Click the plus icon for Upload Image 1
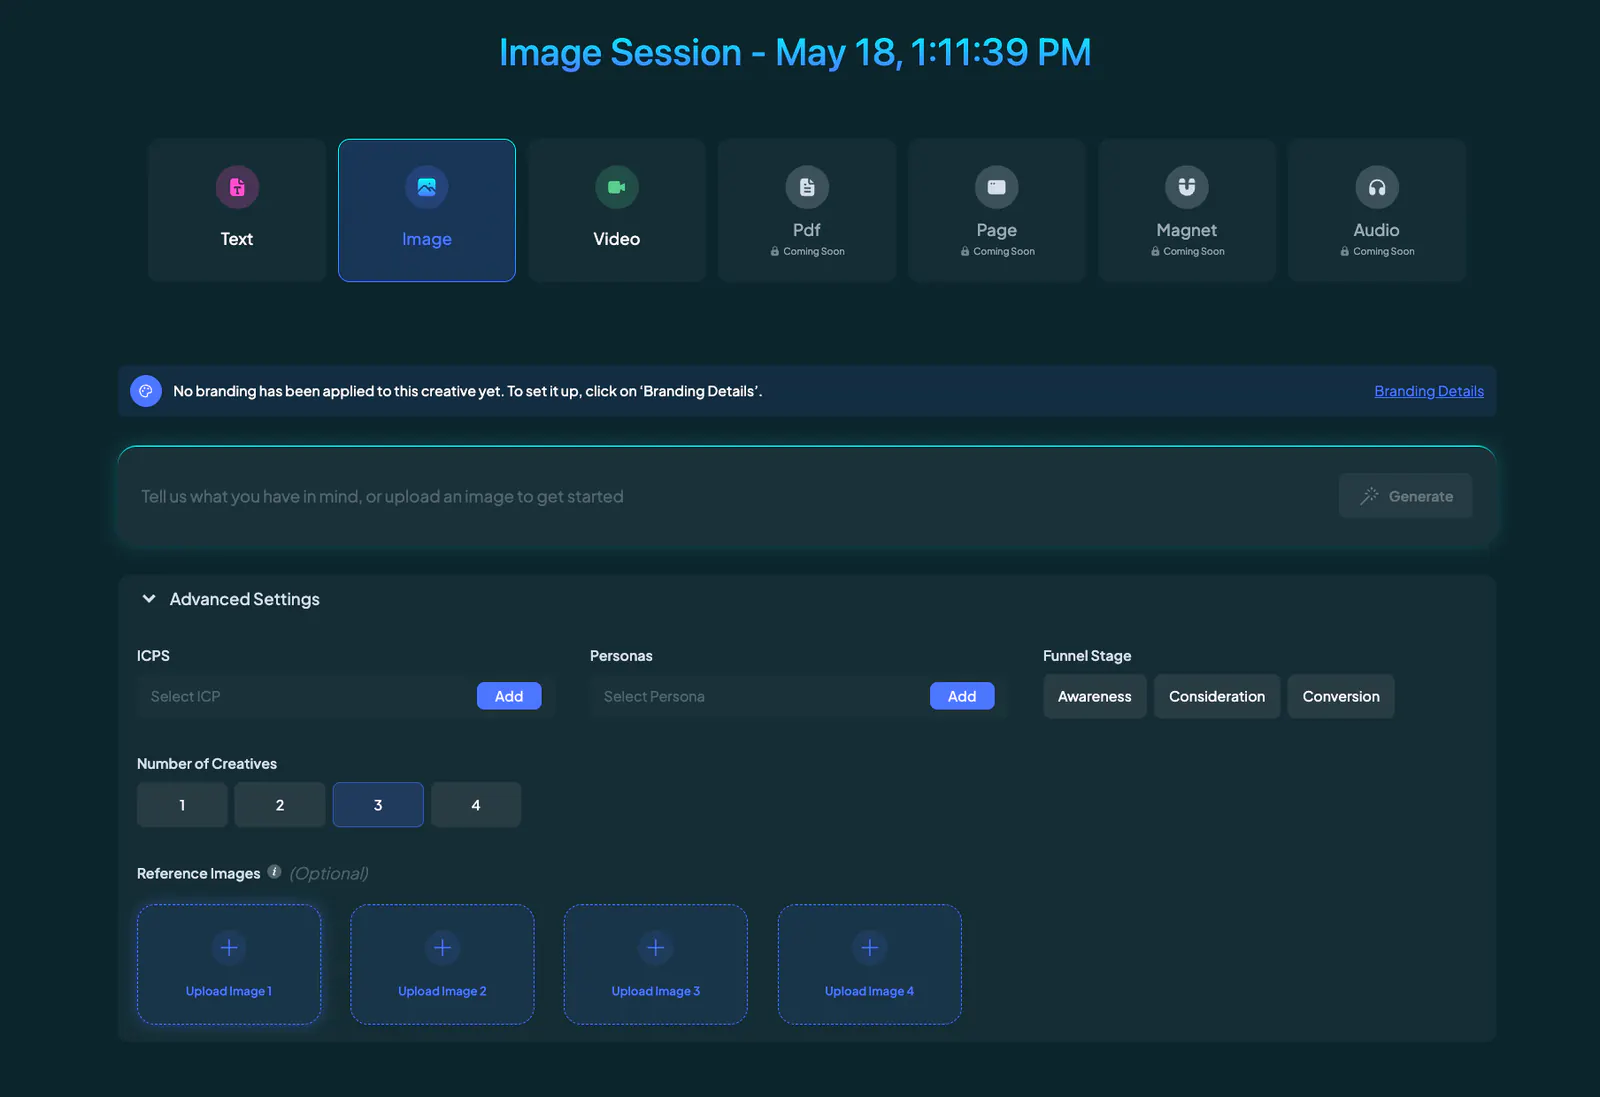The image size is (1600, 1097). (229, 947)
